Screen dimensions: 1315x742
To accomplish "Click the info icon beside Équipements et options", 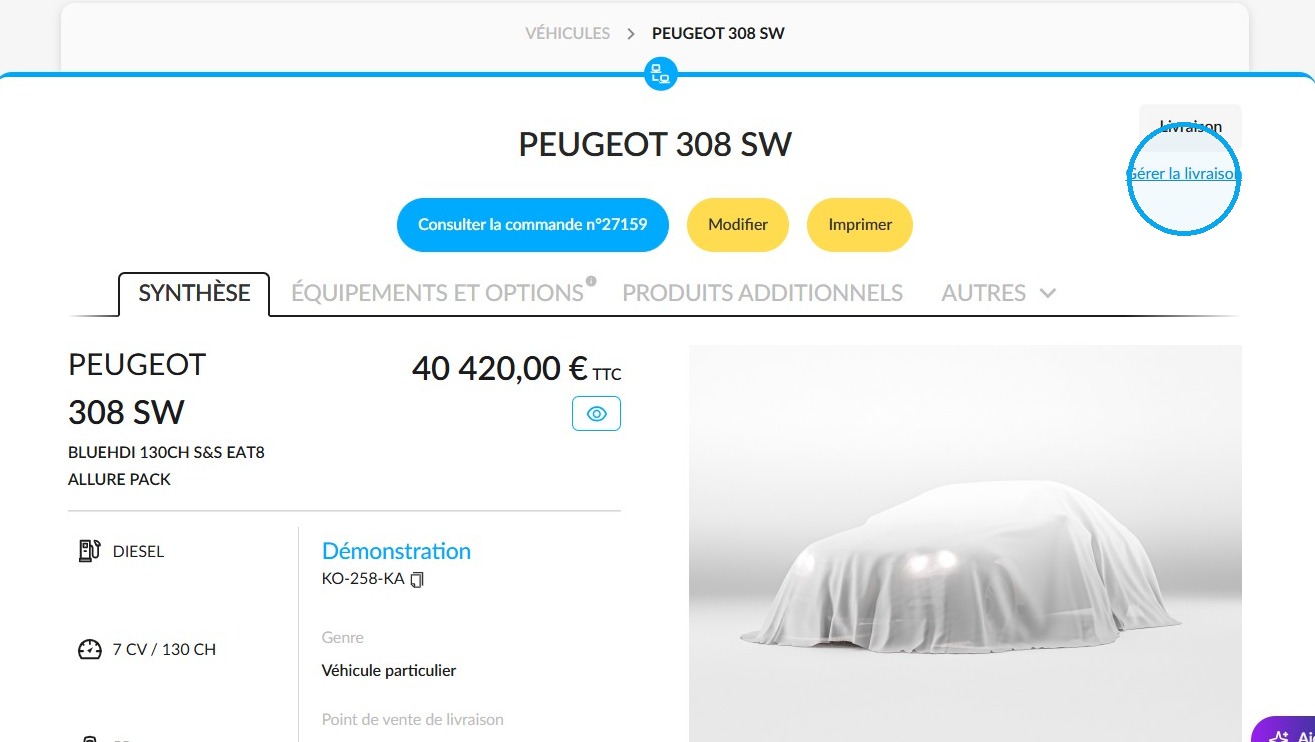I will coord(591,281).
